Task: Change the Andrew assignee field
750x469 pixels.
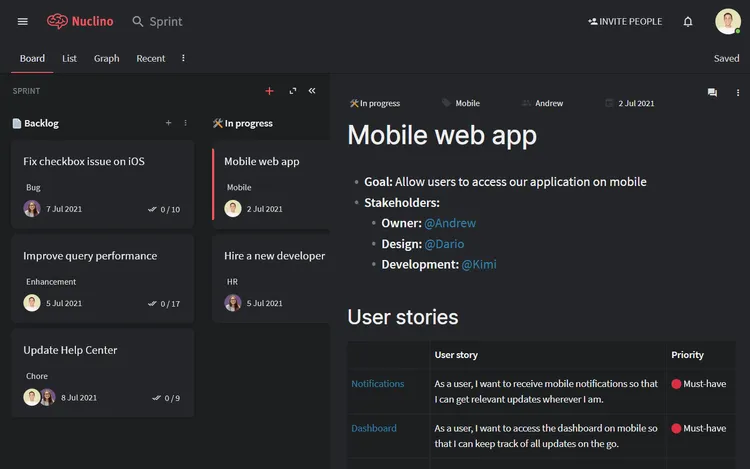Action: 542,103
